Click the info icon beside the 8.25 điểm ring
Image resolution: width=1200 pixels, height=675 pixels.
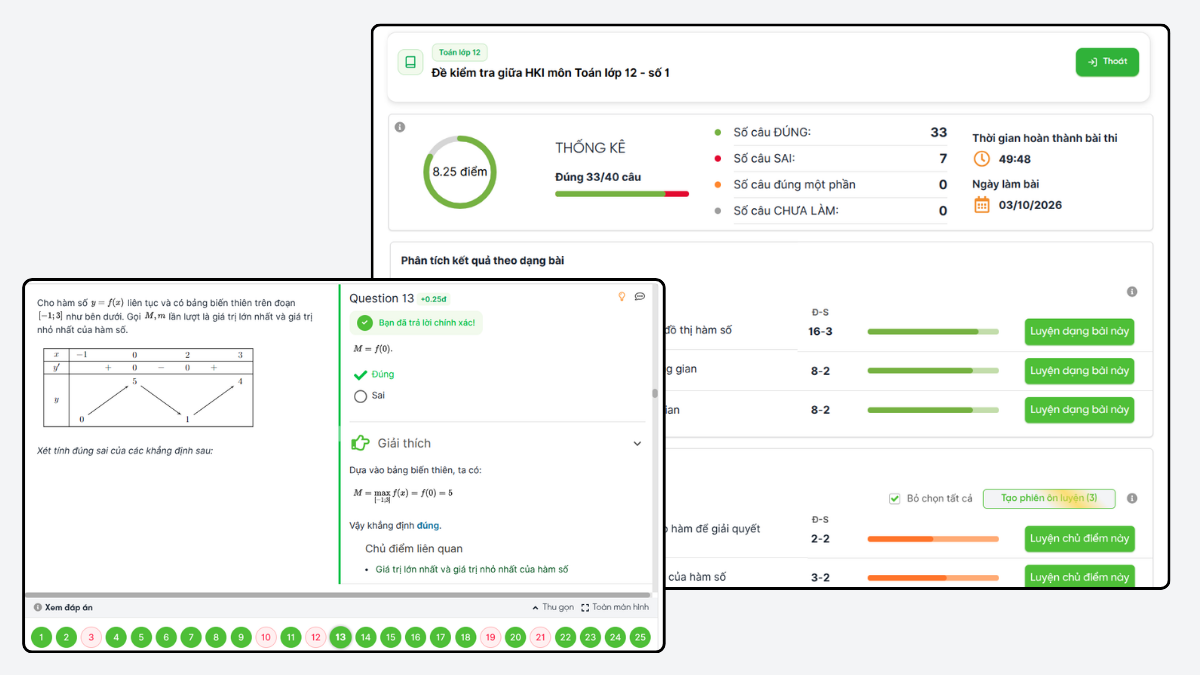400,128
